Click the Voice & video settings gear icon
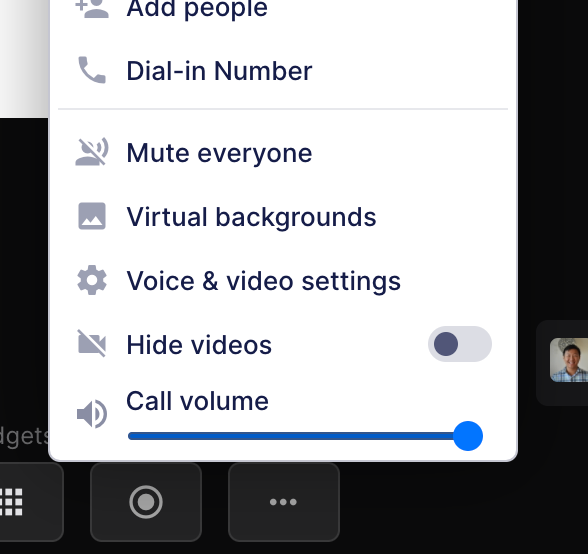This screenshot has height=554, width=588. [x=92, y=280]
